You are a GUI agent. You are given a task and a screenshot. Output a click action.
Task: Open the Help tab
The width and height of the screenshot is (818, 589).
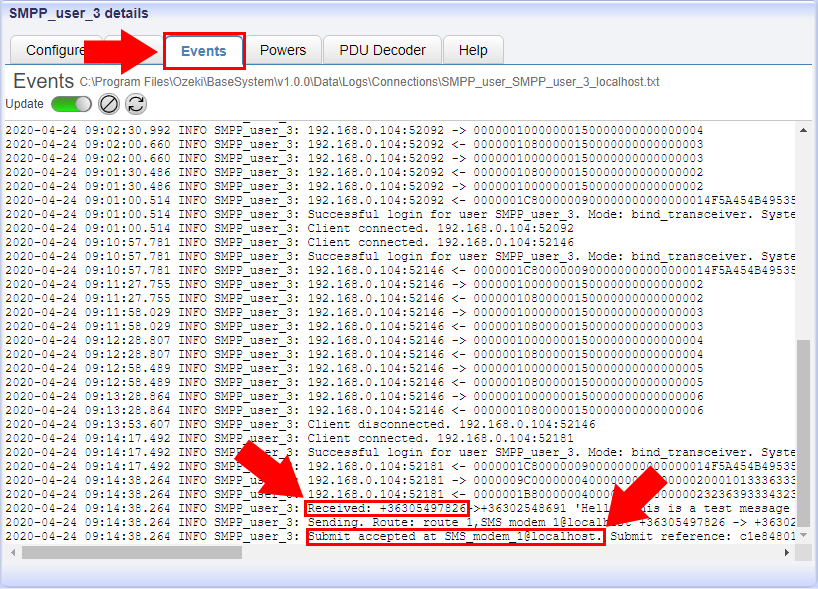[472, 49]
